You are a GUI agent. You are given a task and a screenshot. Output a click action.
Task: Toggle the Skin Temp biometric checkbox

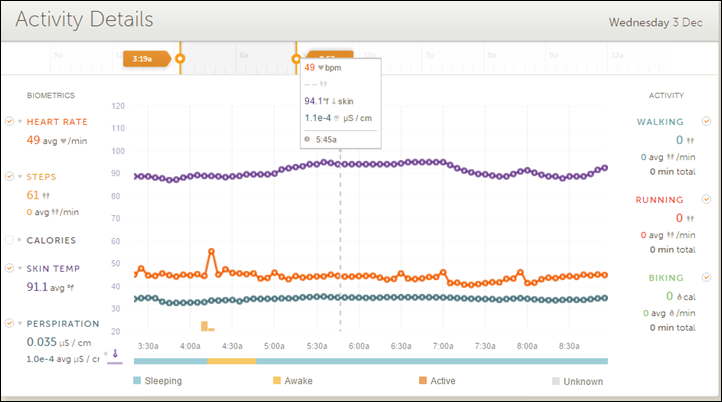(x=9, y=268)
